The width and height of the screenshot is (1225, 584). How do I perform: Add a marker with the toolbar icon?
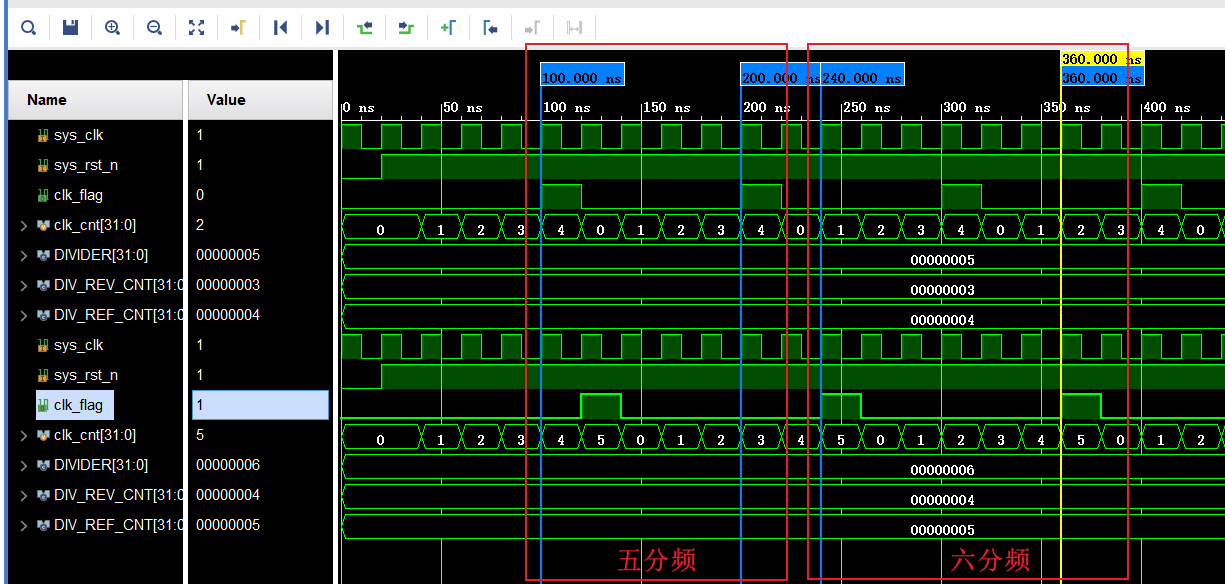coord(448,28)
